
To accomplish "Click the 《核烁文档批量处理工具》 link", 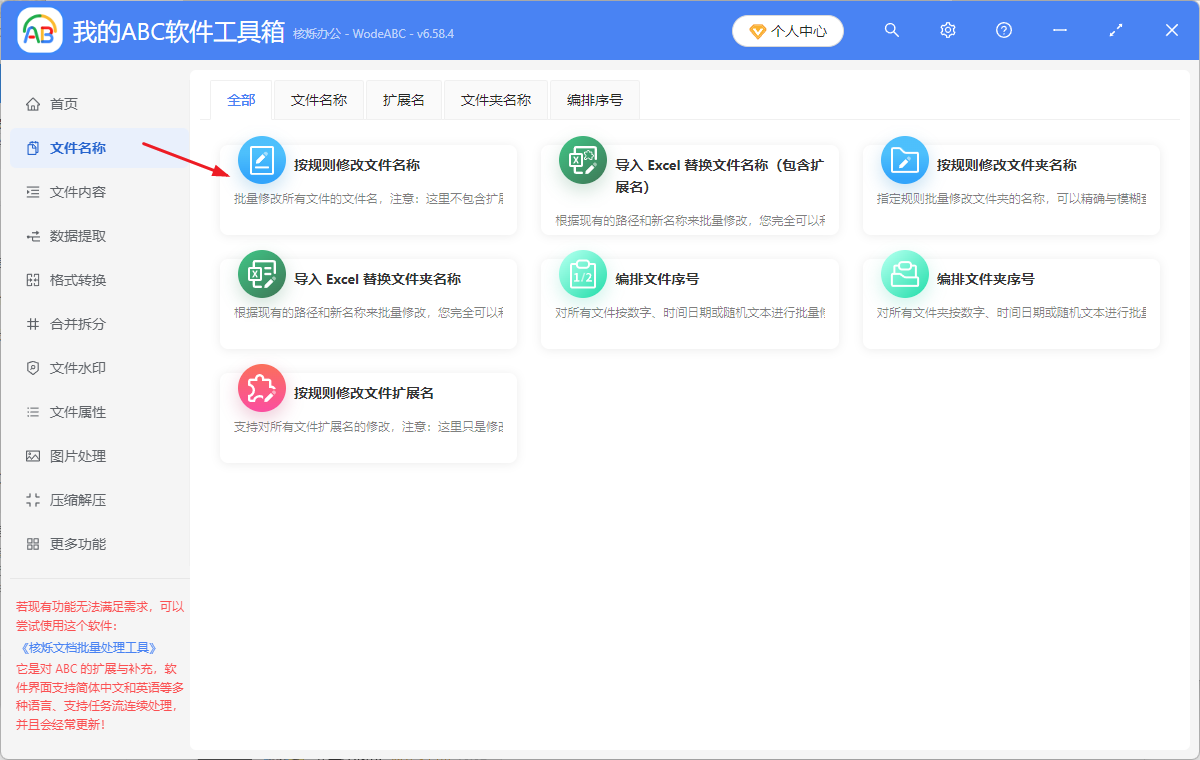I will pyautogui.click(x=89, y=646).
